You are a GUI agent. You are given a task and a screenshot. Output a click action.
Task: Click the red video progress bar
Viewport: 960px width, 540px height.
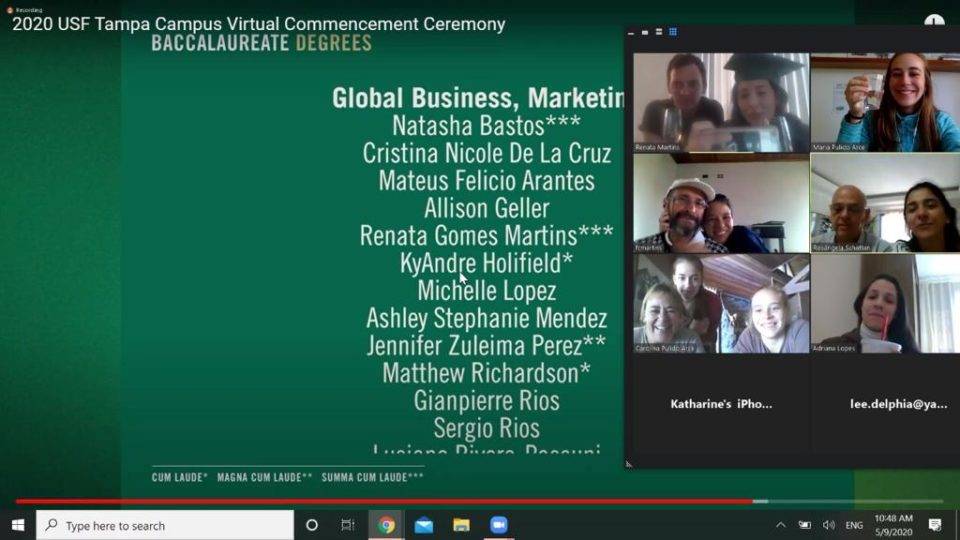384,501
